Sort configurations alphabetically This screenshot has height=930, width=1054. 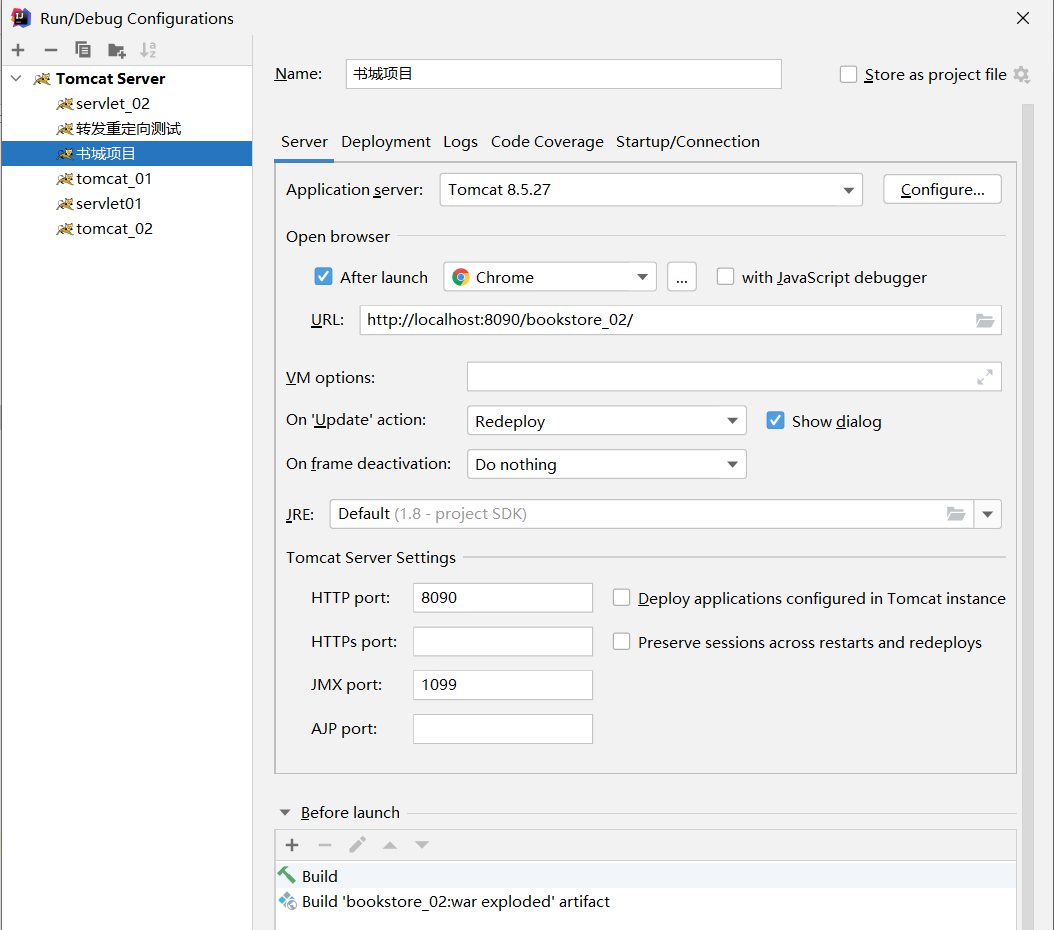pyautogui.click(x=148, y=50)
